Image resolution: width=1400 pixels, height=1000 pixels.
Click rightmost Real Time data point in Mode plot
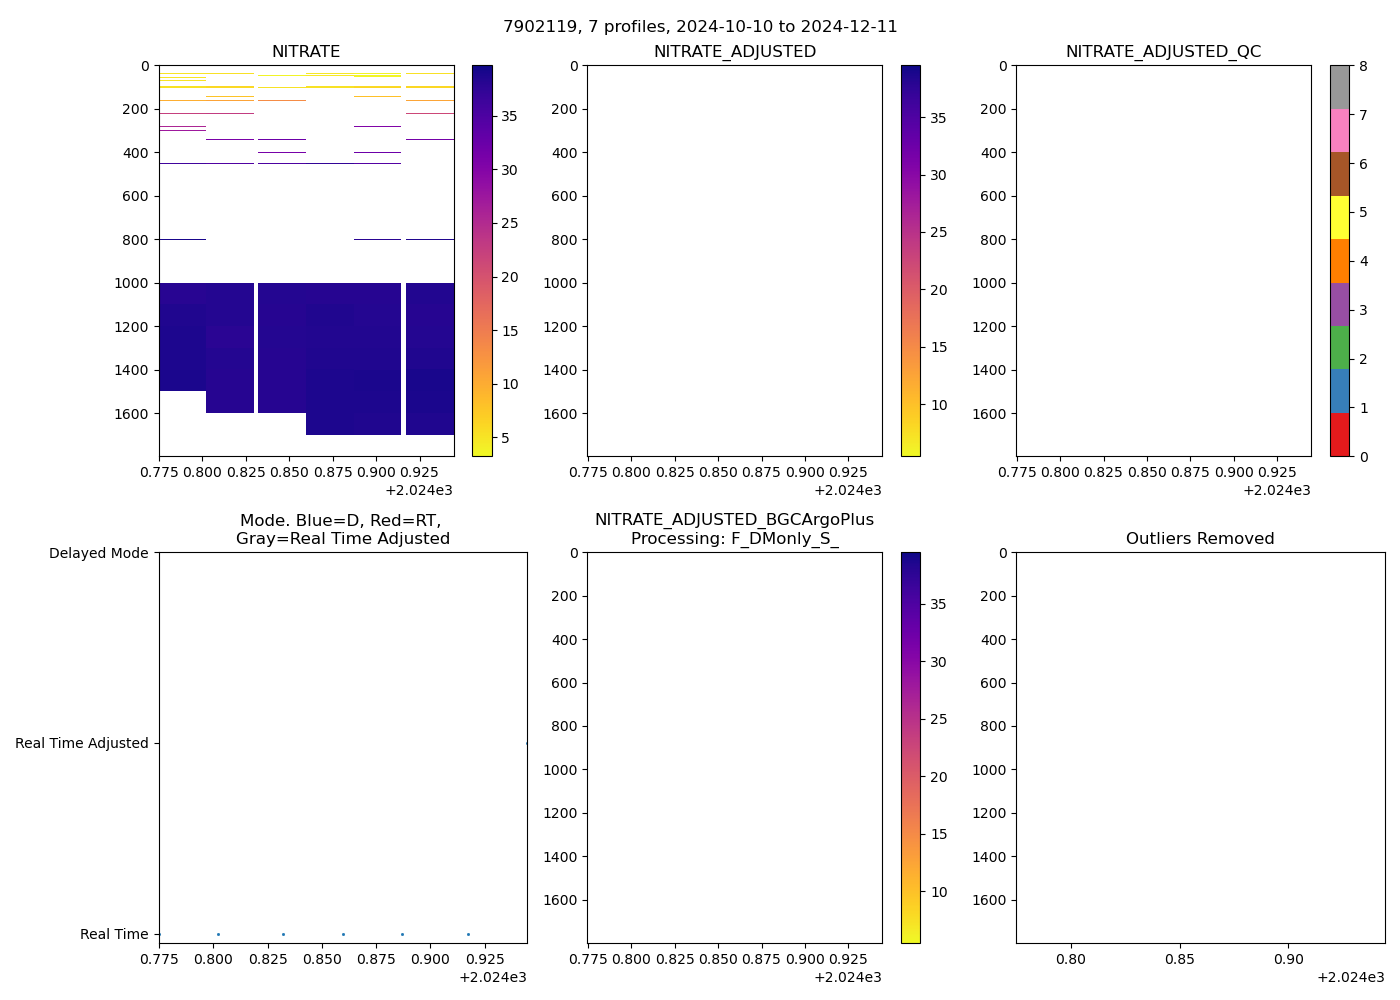[x=468, y=934]
